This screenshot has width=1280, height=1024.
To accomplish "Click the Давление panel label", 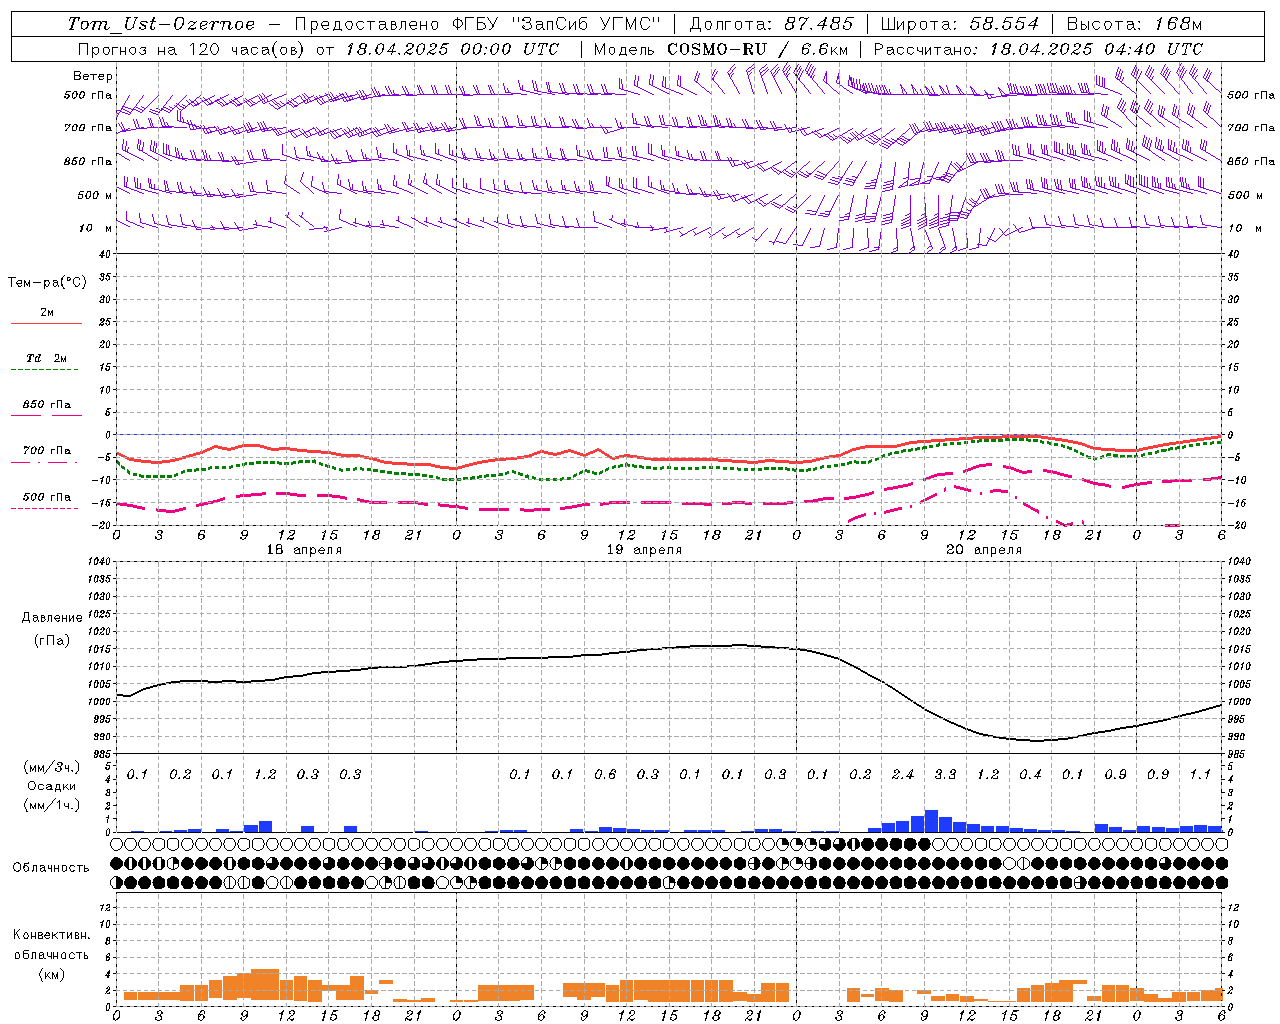I will click(x=52, y=618).
